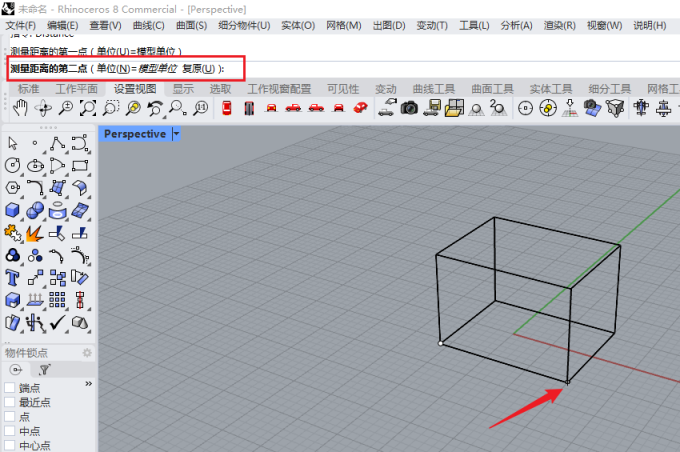Click the Explode tool icon

point(35,233)
